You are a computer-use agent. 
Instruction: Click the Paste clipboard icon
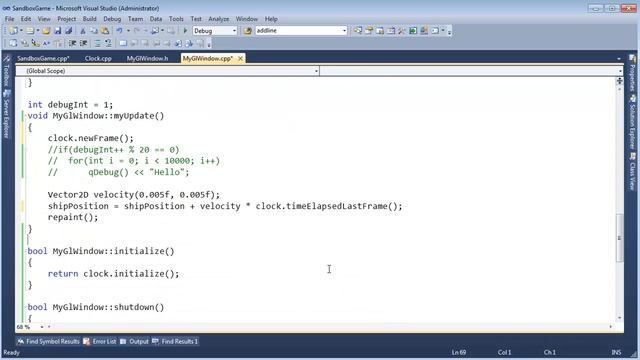pyautogui.click(x=105, y=31)
